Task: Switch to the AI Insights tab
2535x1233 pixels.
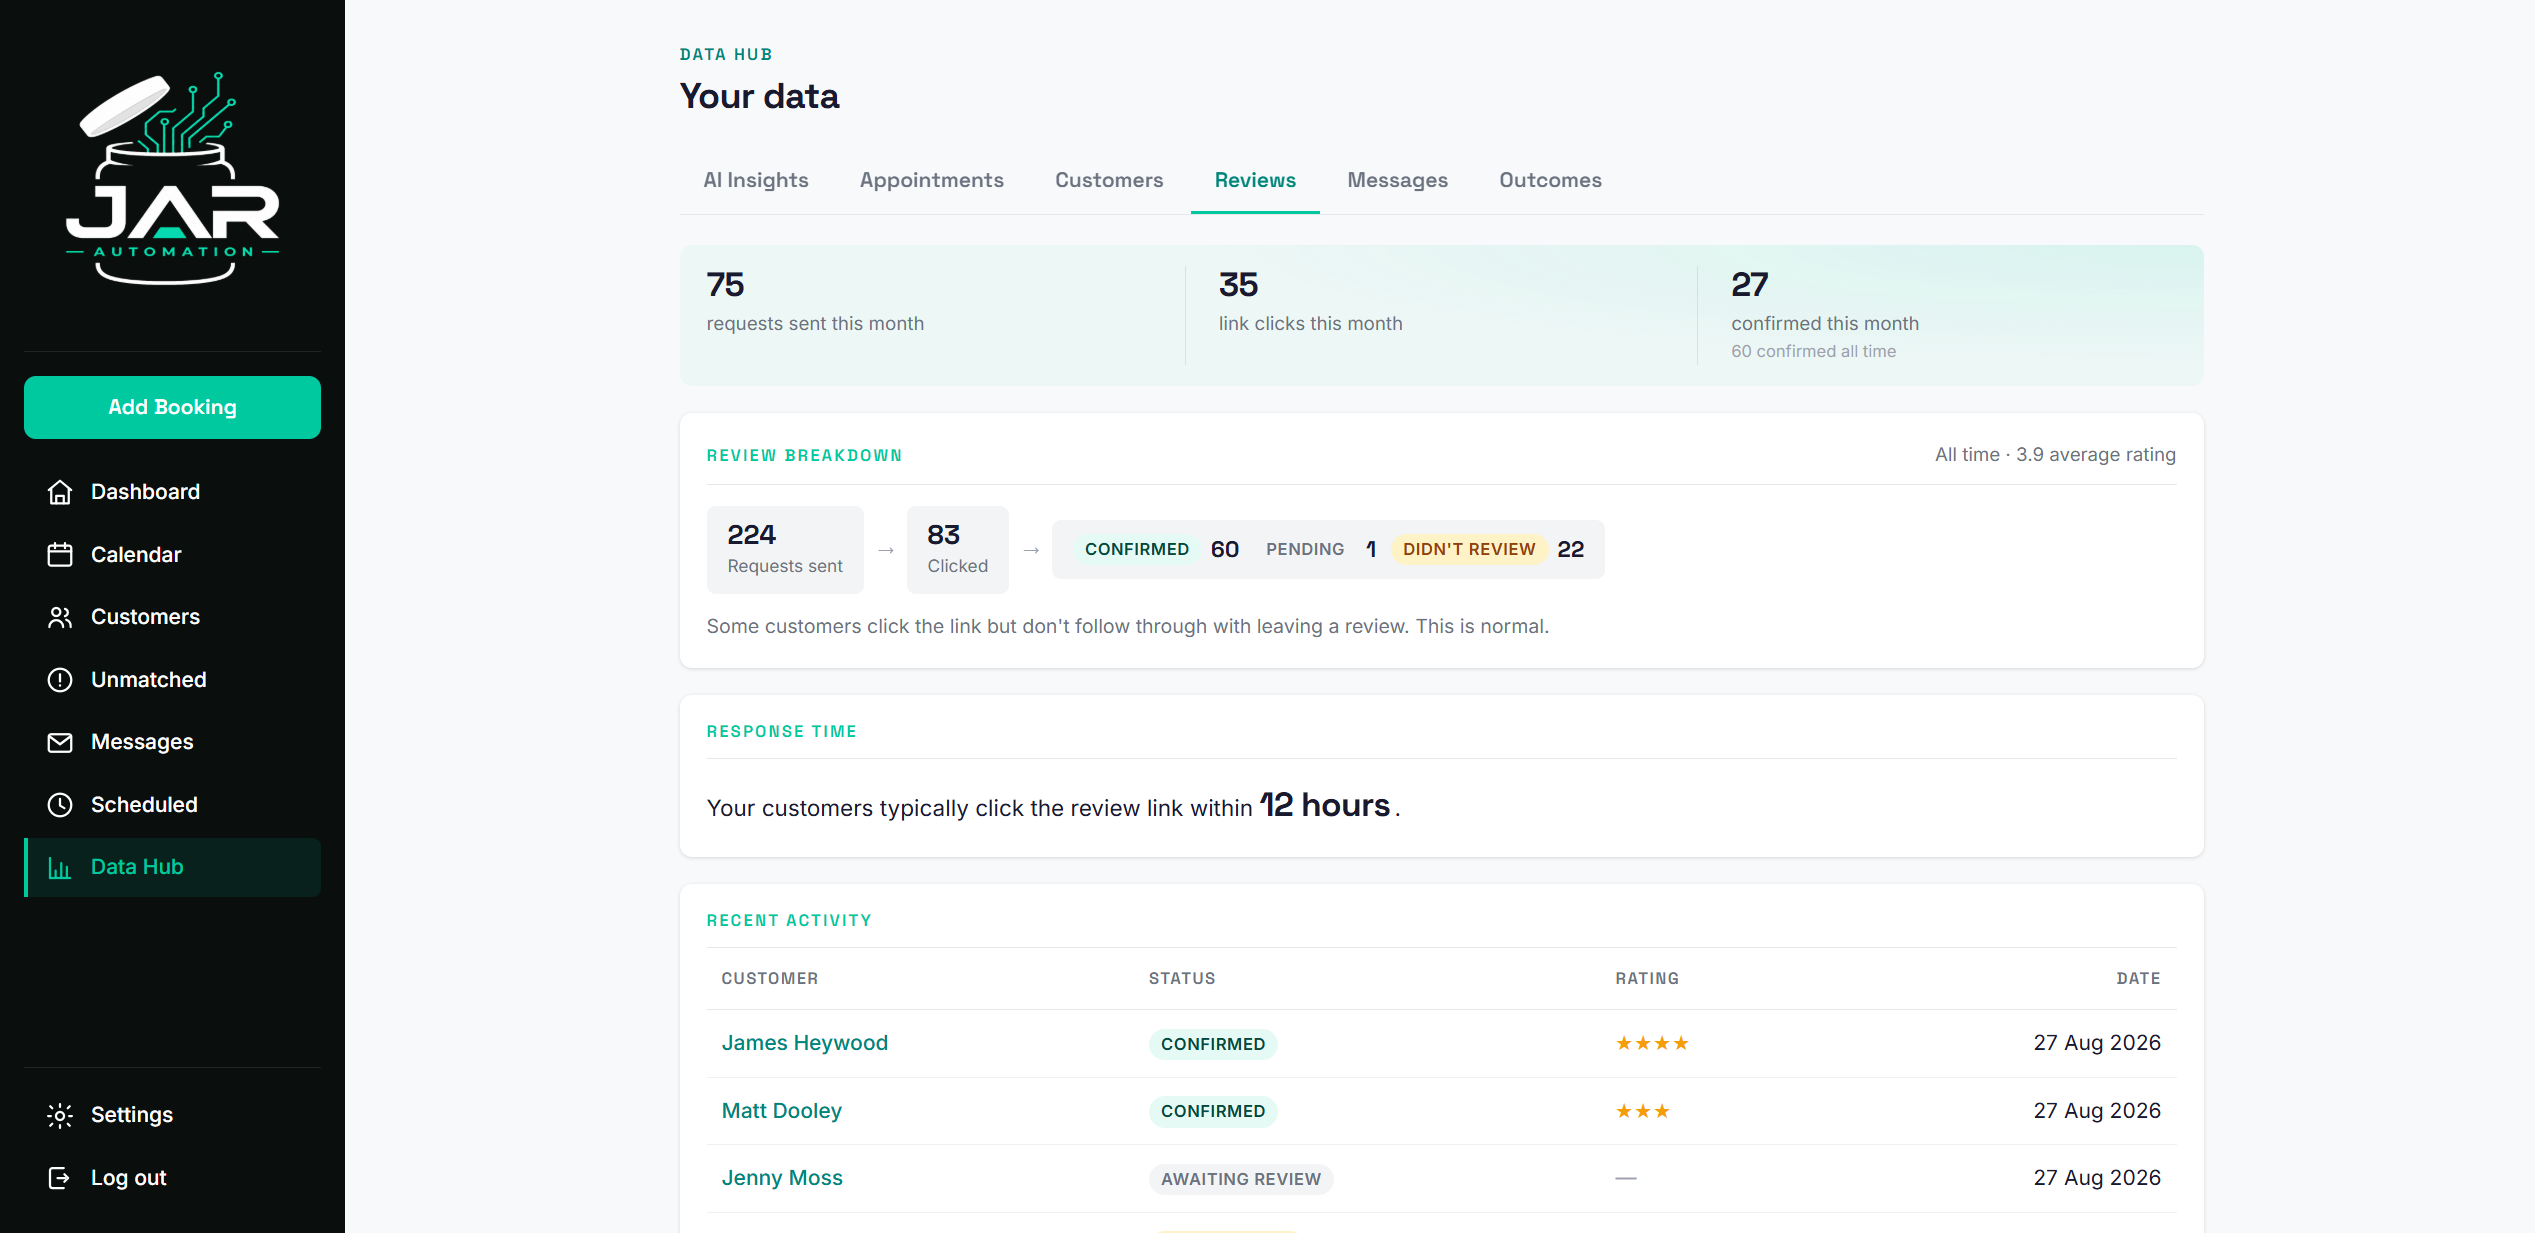Action: 756,180
